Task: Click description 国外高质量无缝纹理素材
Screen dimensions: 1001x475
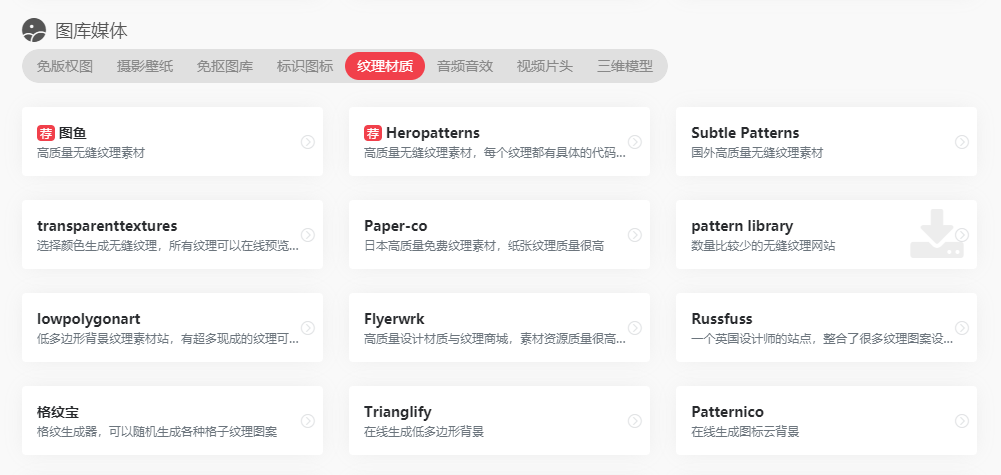Action: click(757, 153)
